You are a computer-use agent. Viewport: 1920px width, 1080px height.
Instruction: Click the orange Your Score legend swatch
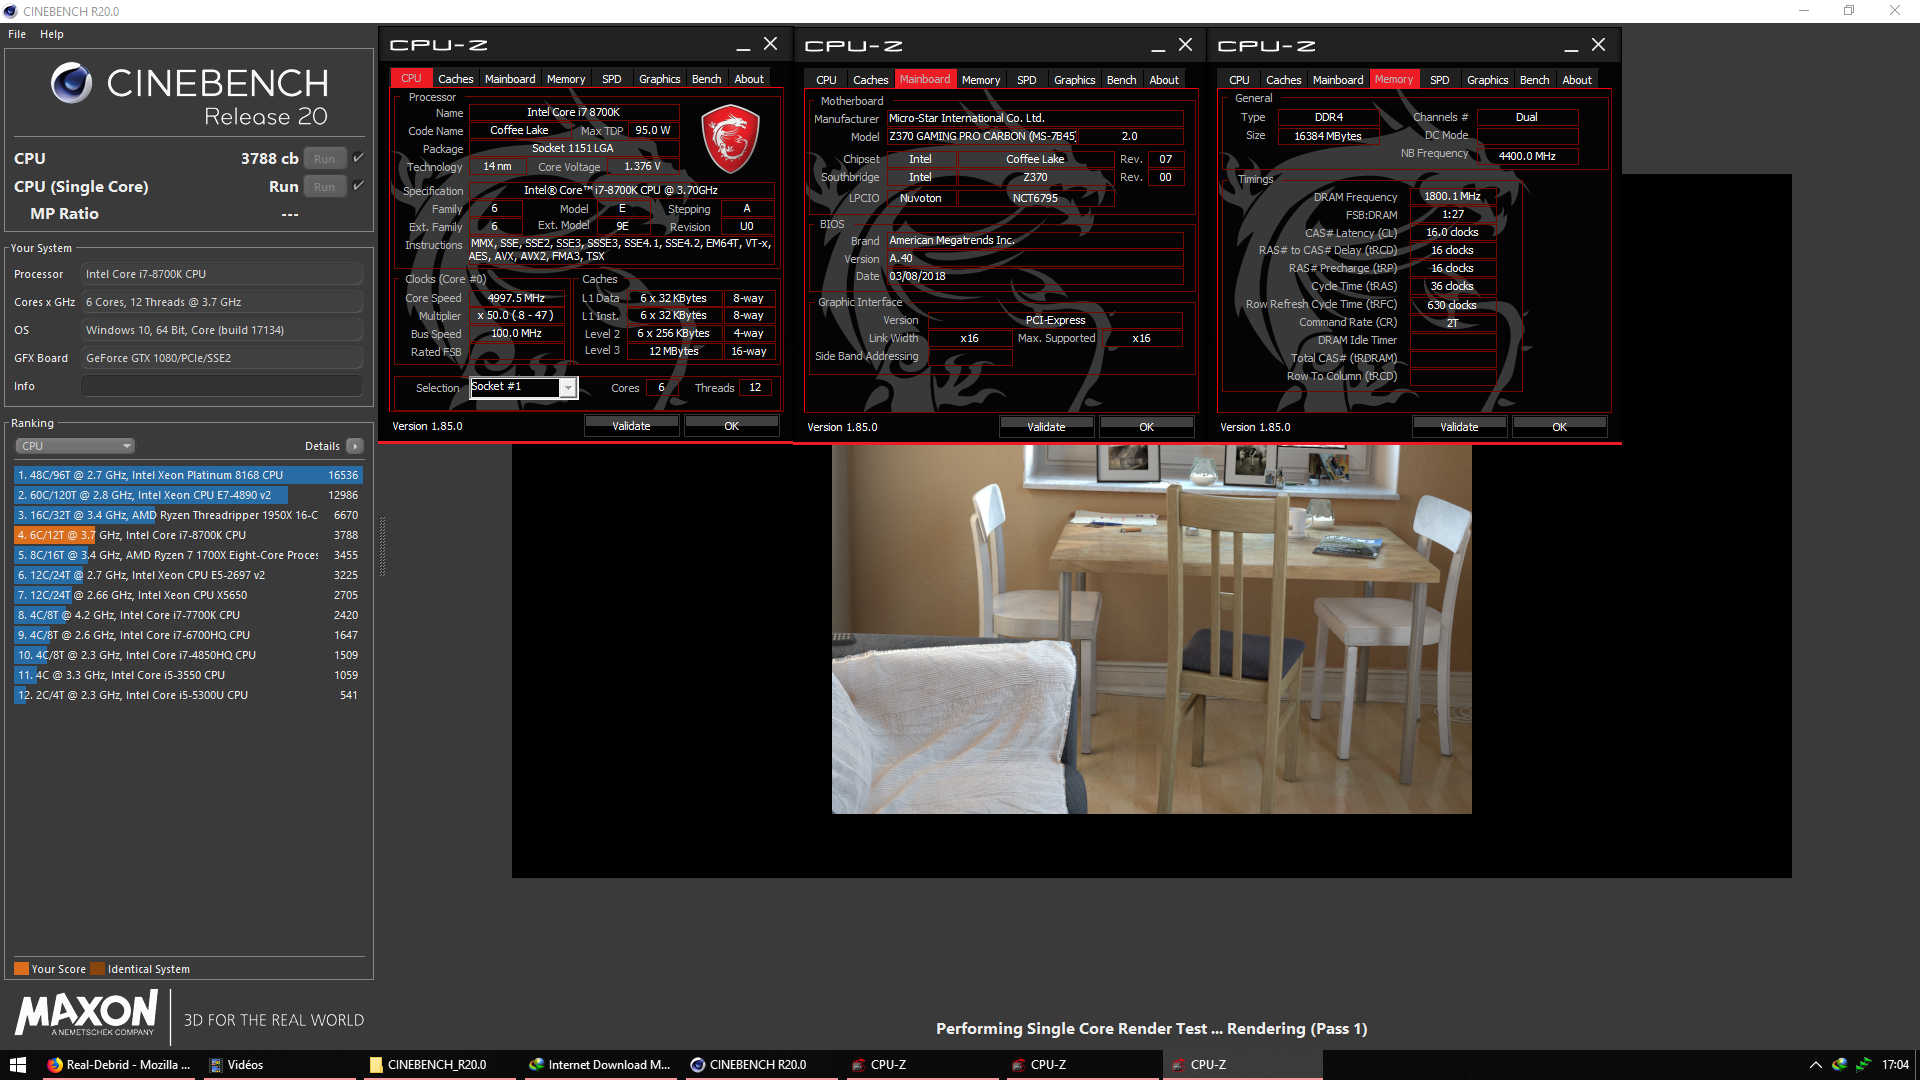[21, 969]
